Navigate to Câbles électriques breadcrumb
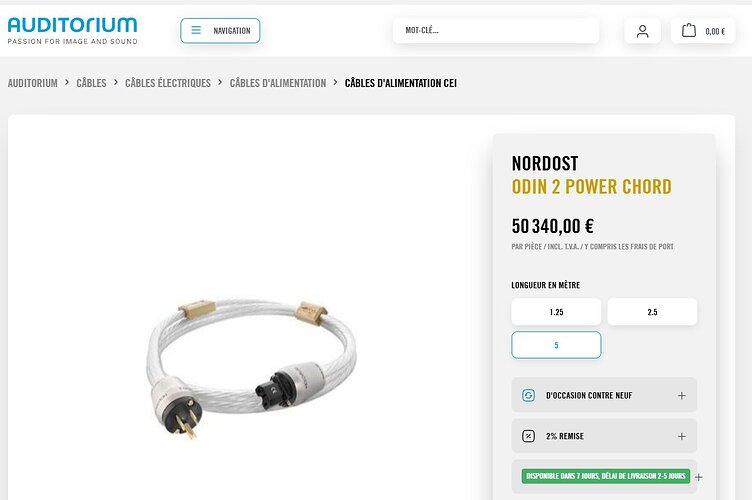 coord(168,83)
